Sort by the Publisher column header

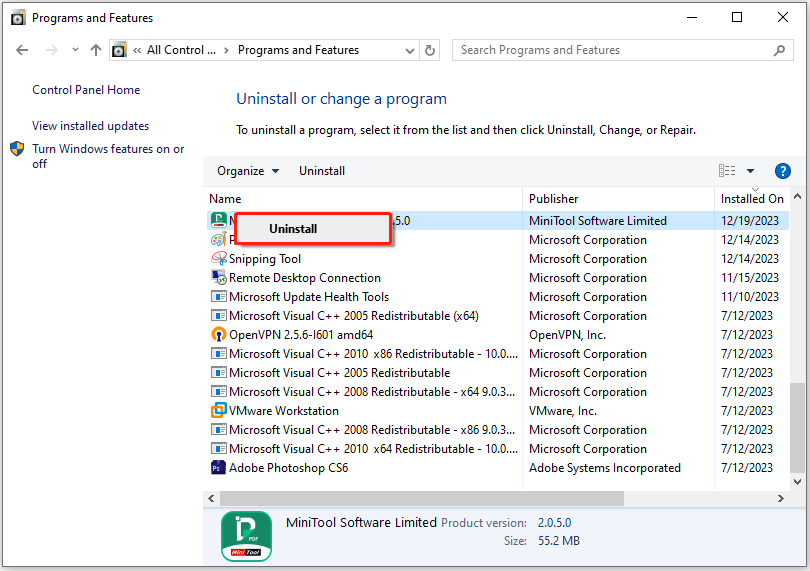[553, 199]
